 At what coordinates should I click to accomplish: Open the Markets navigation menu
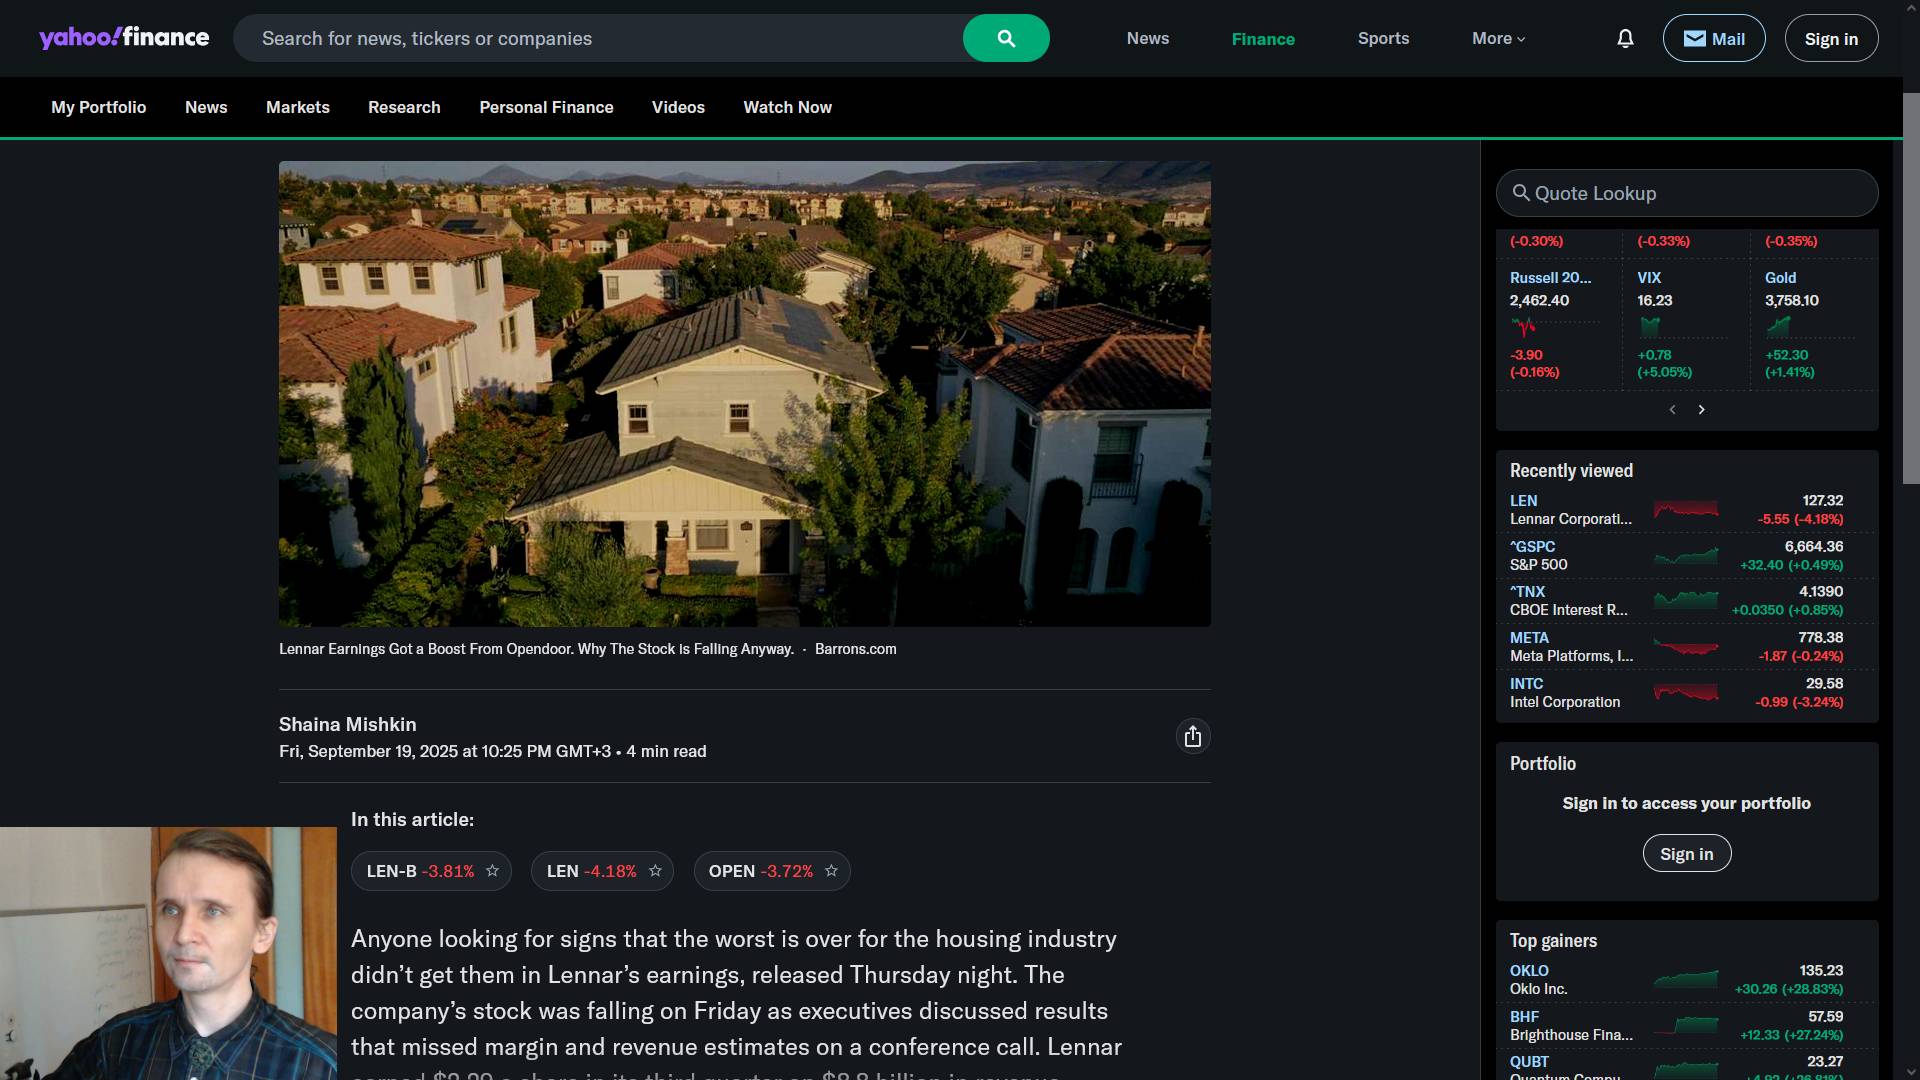click(297, 107)
